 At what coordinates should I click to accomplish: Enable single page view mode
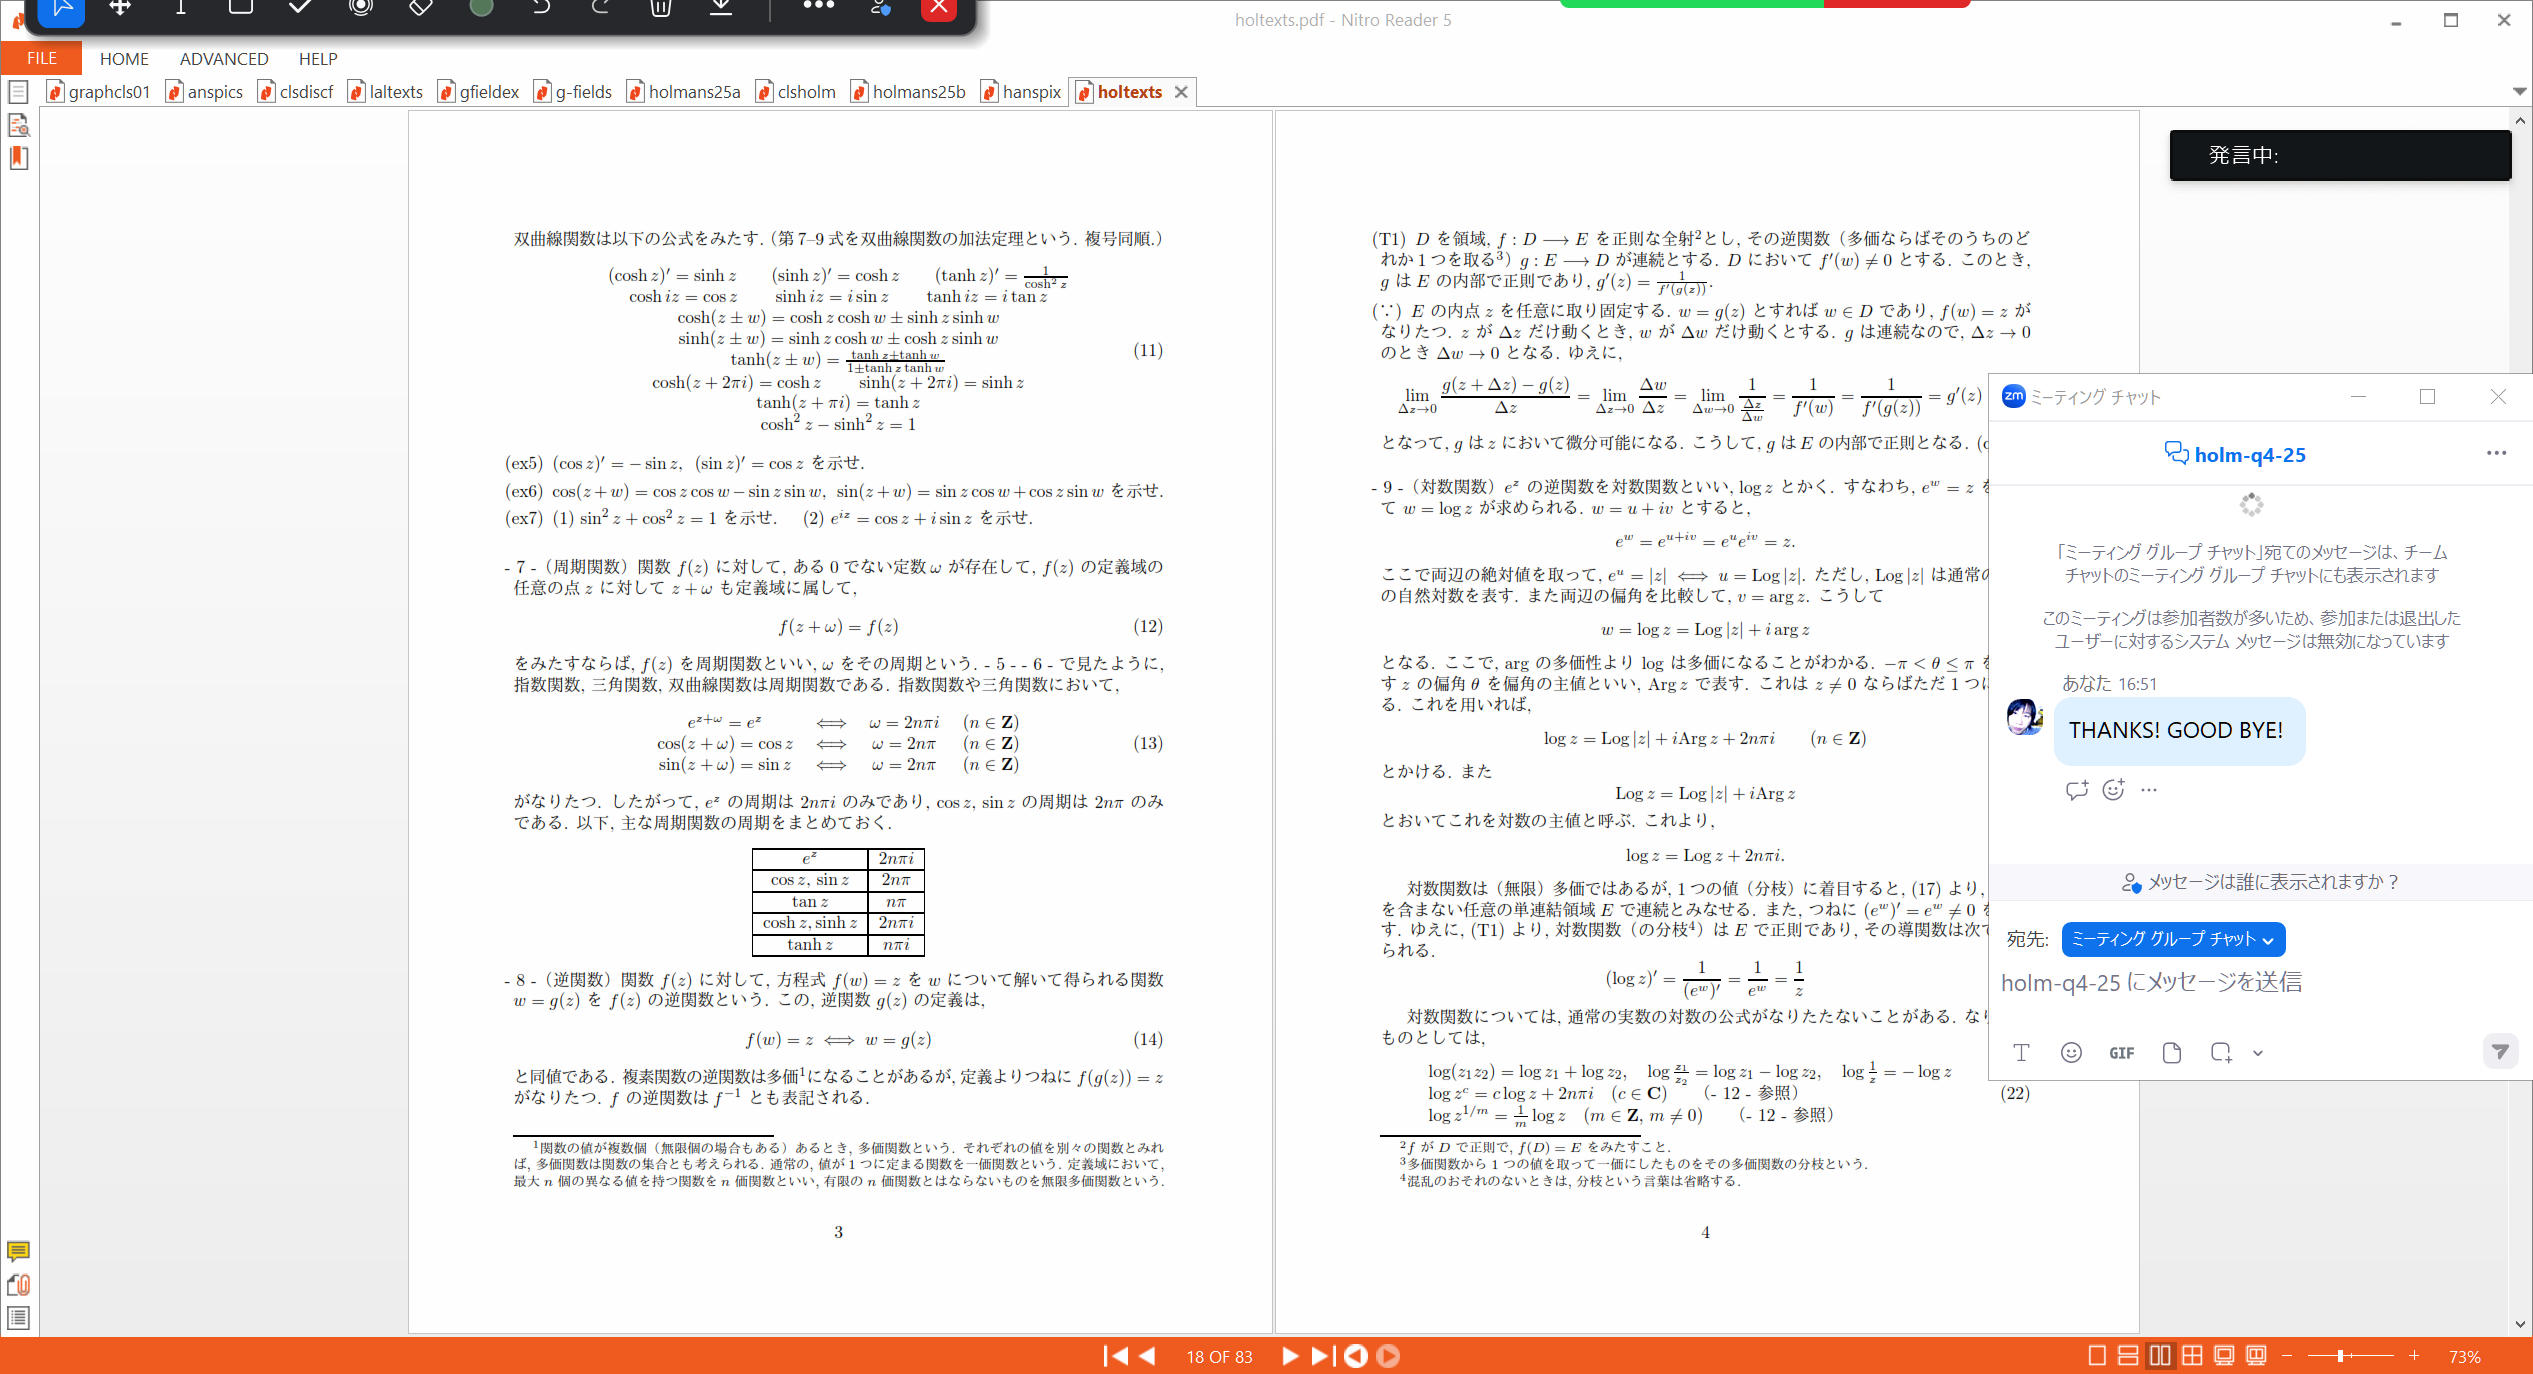click(x=2097, y=1356)
